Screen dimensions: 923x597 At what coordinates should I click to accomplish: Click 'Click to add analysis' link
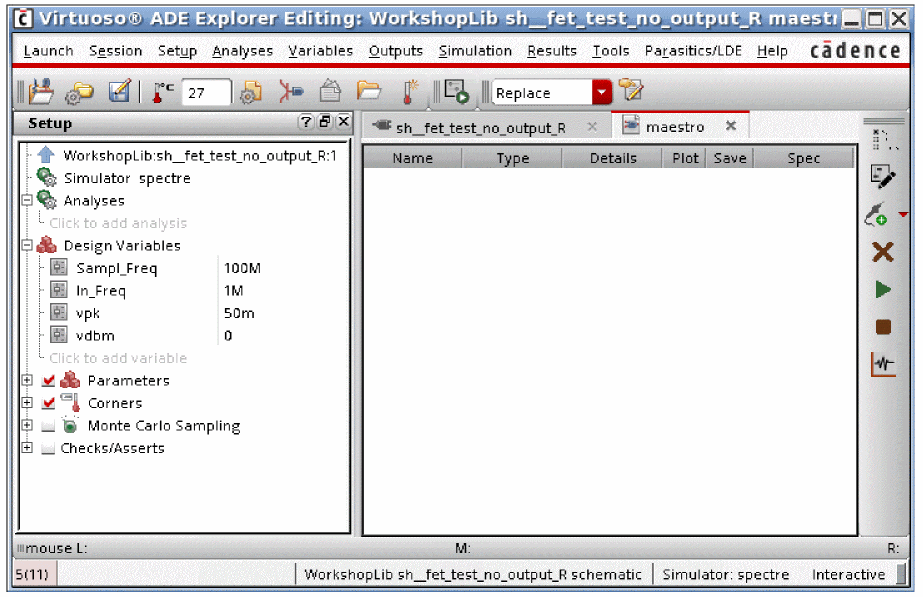[118, 223]
